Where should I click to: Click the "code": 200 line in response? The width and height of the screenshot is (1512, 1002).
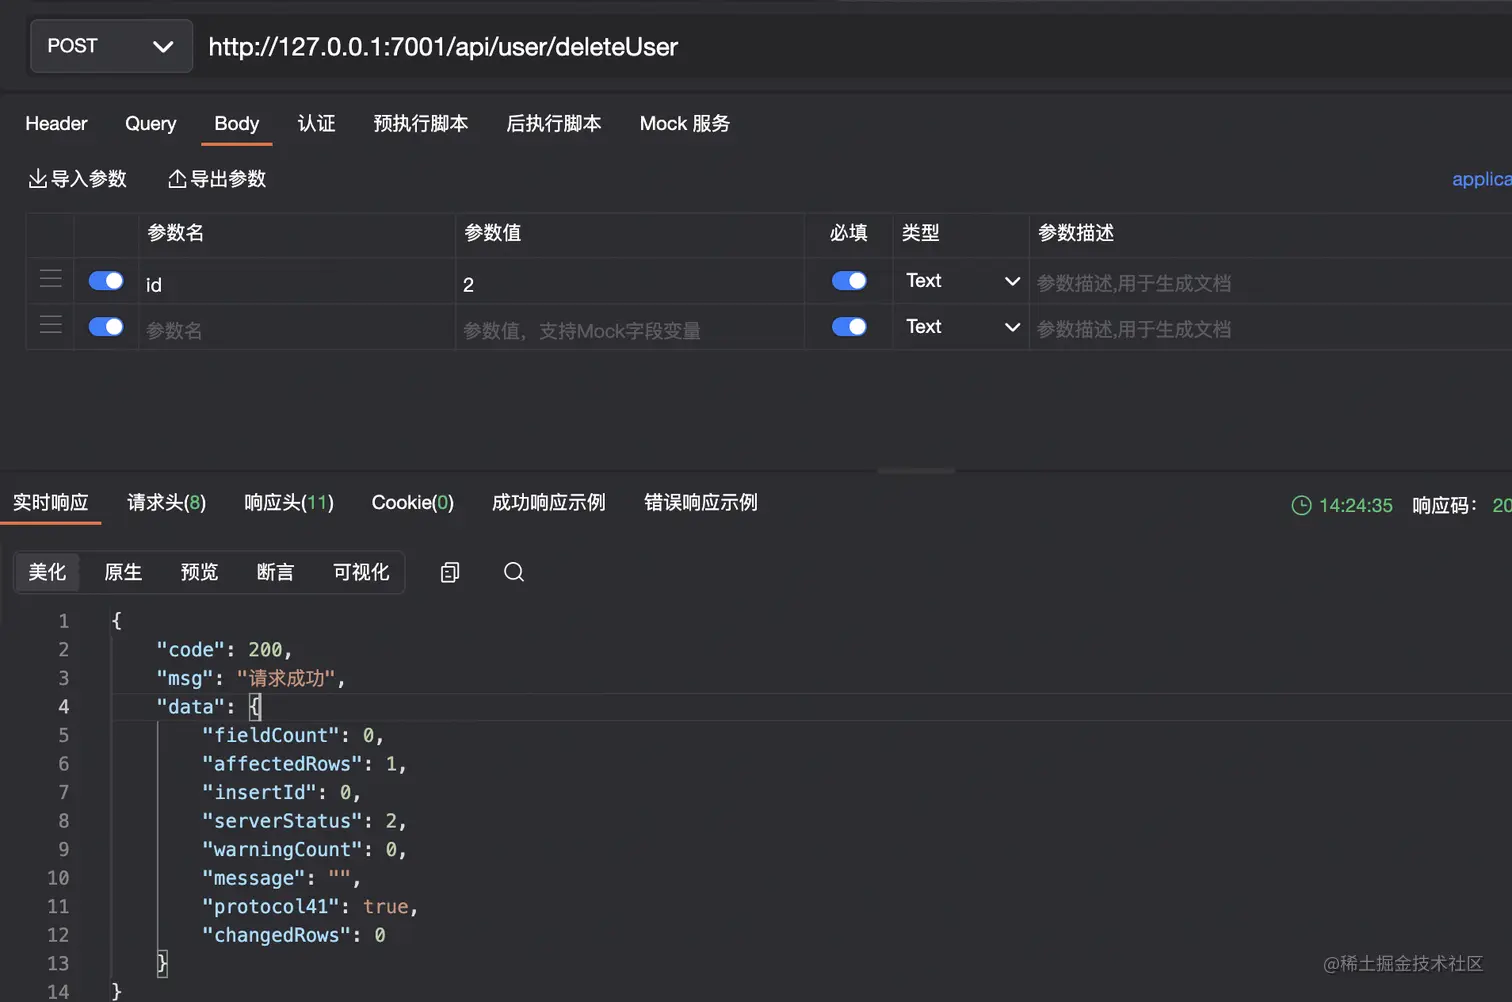tap(224, 650)
